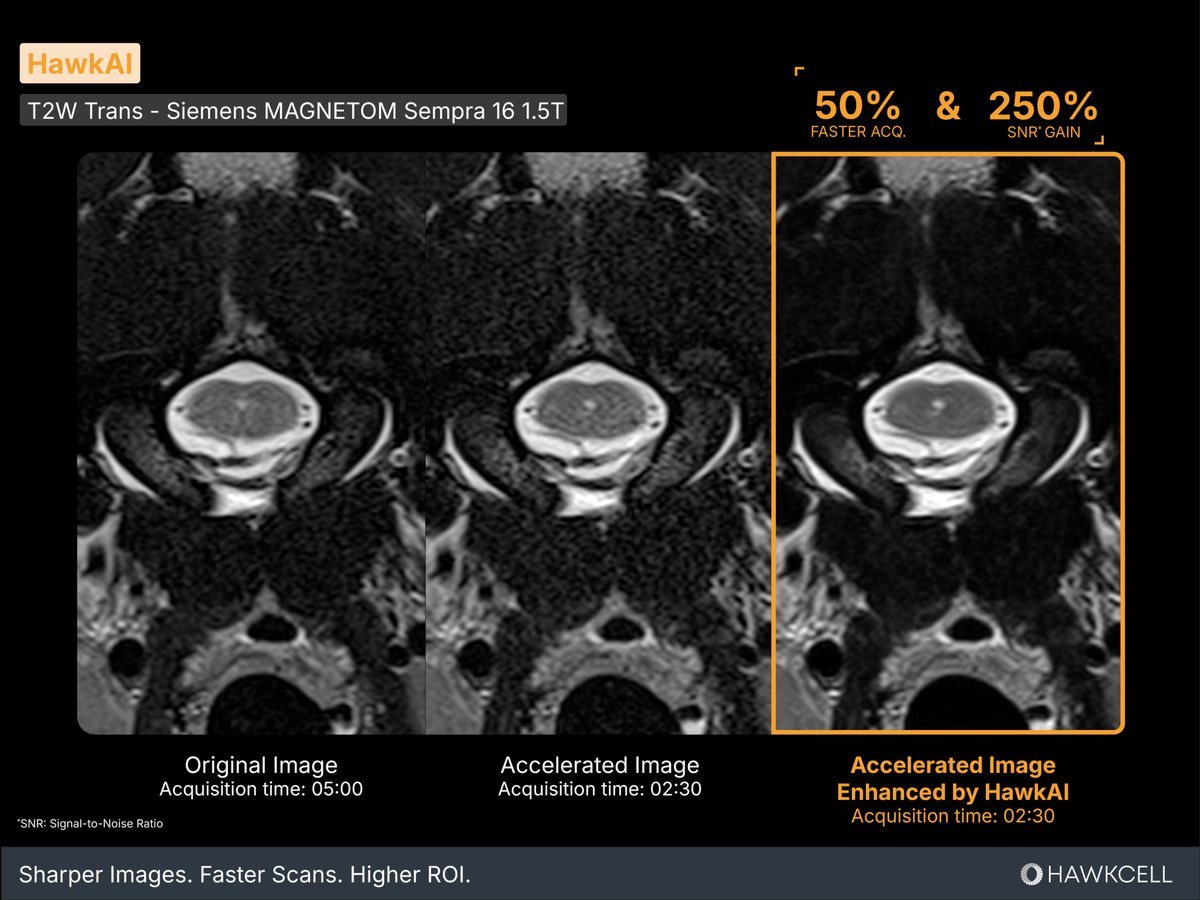Open the middle Accelerated Image MRI scan
Screen dimensions: 1200x900
[599, 443]
